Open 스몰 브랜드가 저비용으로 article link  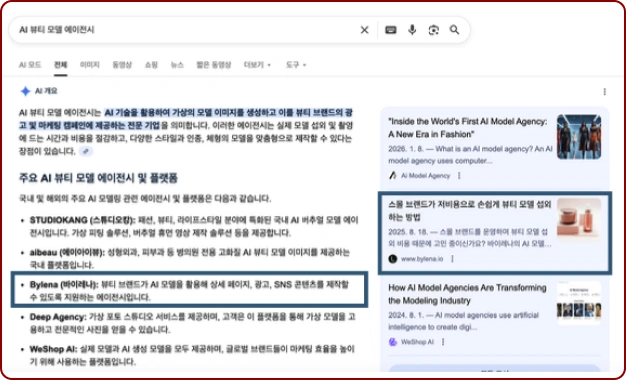[470, 211]
